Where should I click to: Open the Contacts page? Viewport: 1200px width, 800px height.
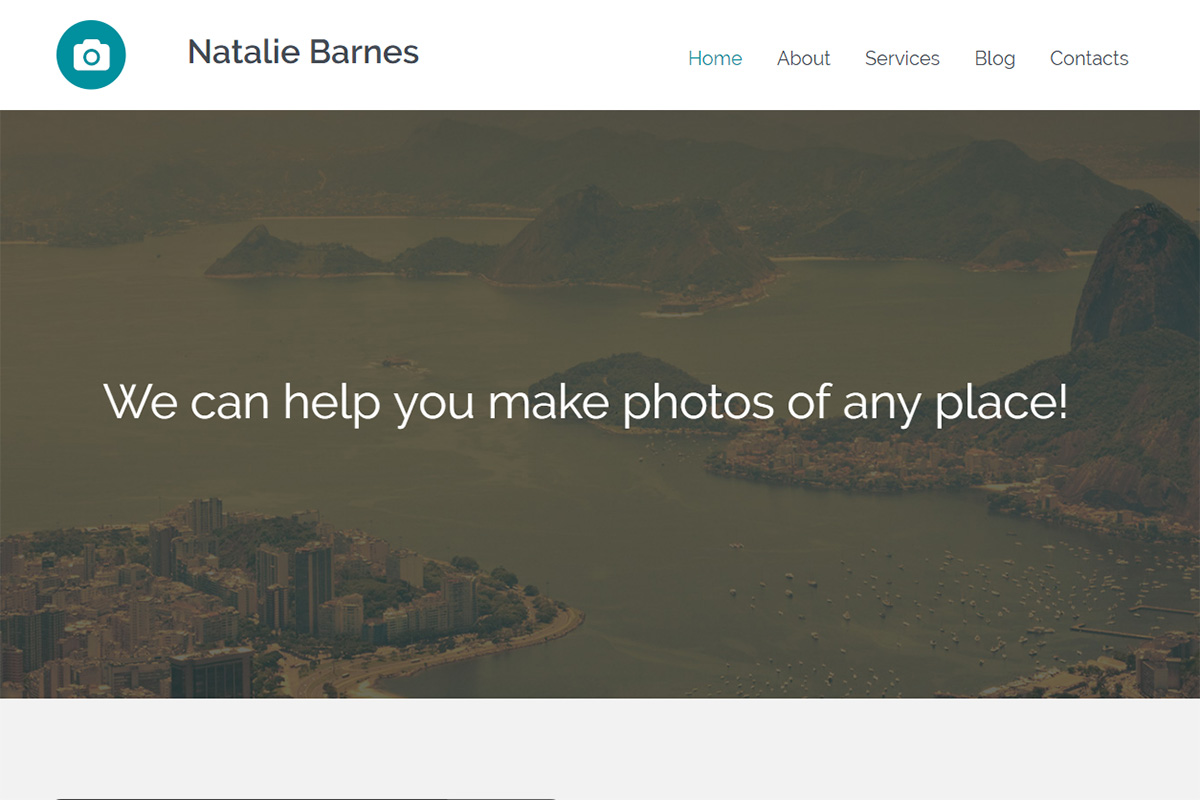coord(1089,58)
